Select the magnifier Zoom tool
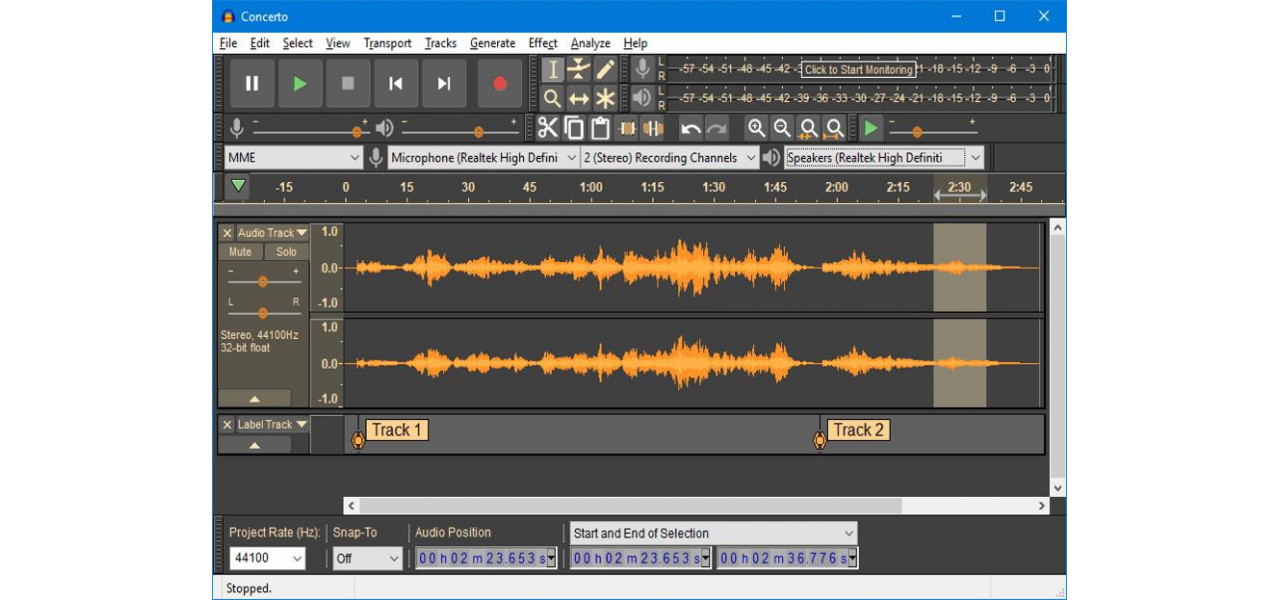1280x600 pixels. 552,98
